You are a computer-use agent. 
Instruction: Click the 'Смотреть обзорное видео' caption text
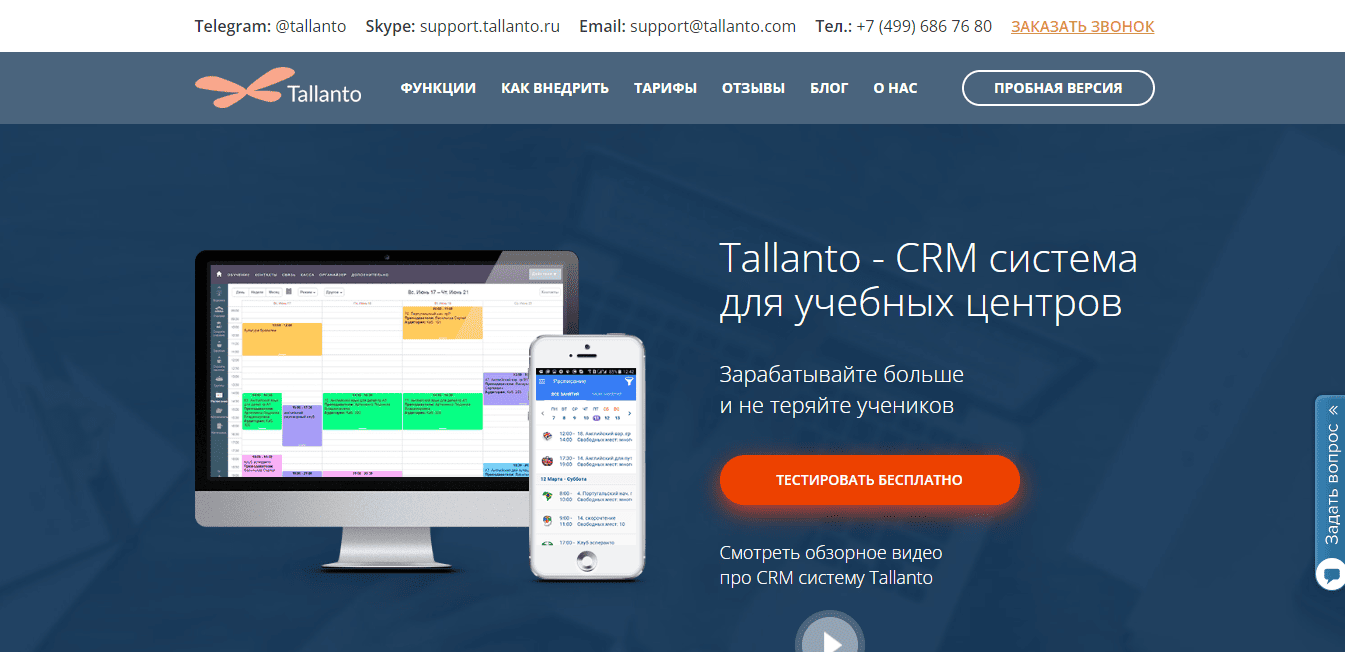click(x=831, y=553)
